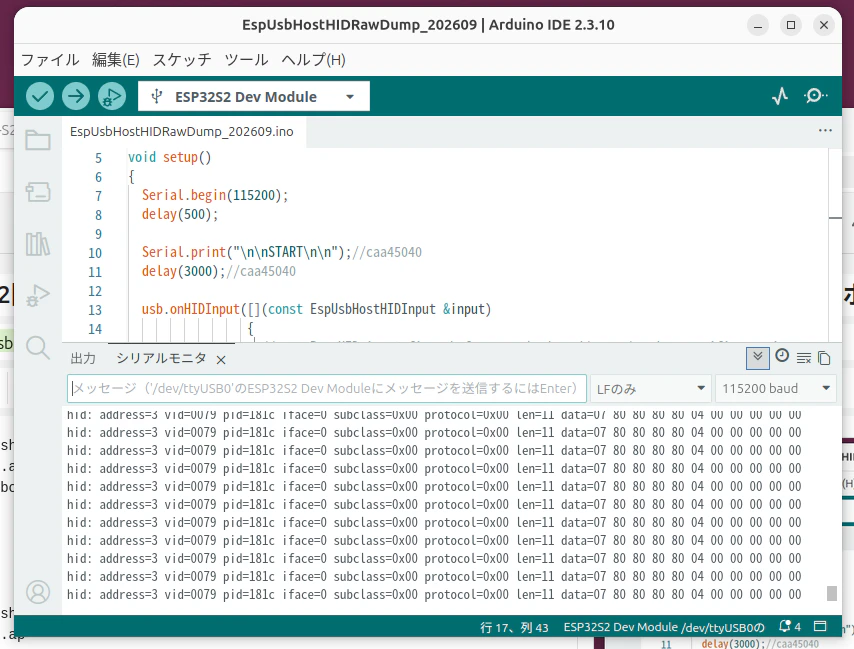Clear serial monitor output icon
This screenshot has height=649, width=854.
[x=804, y=358]
